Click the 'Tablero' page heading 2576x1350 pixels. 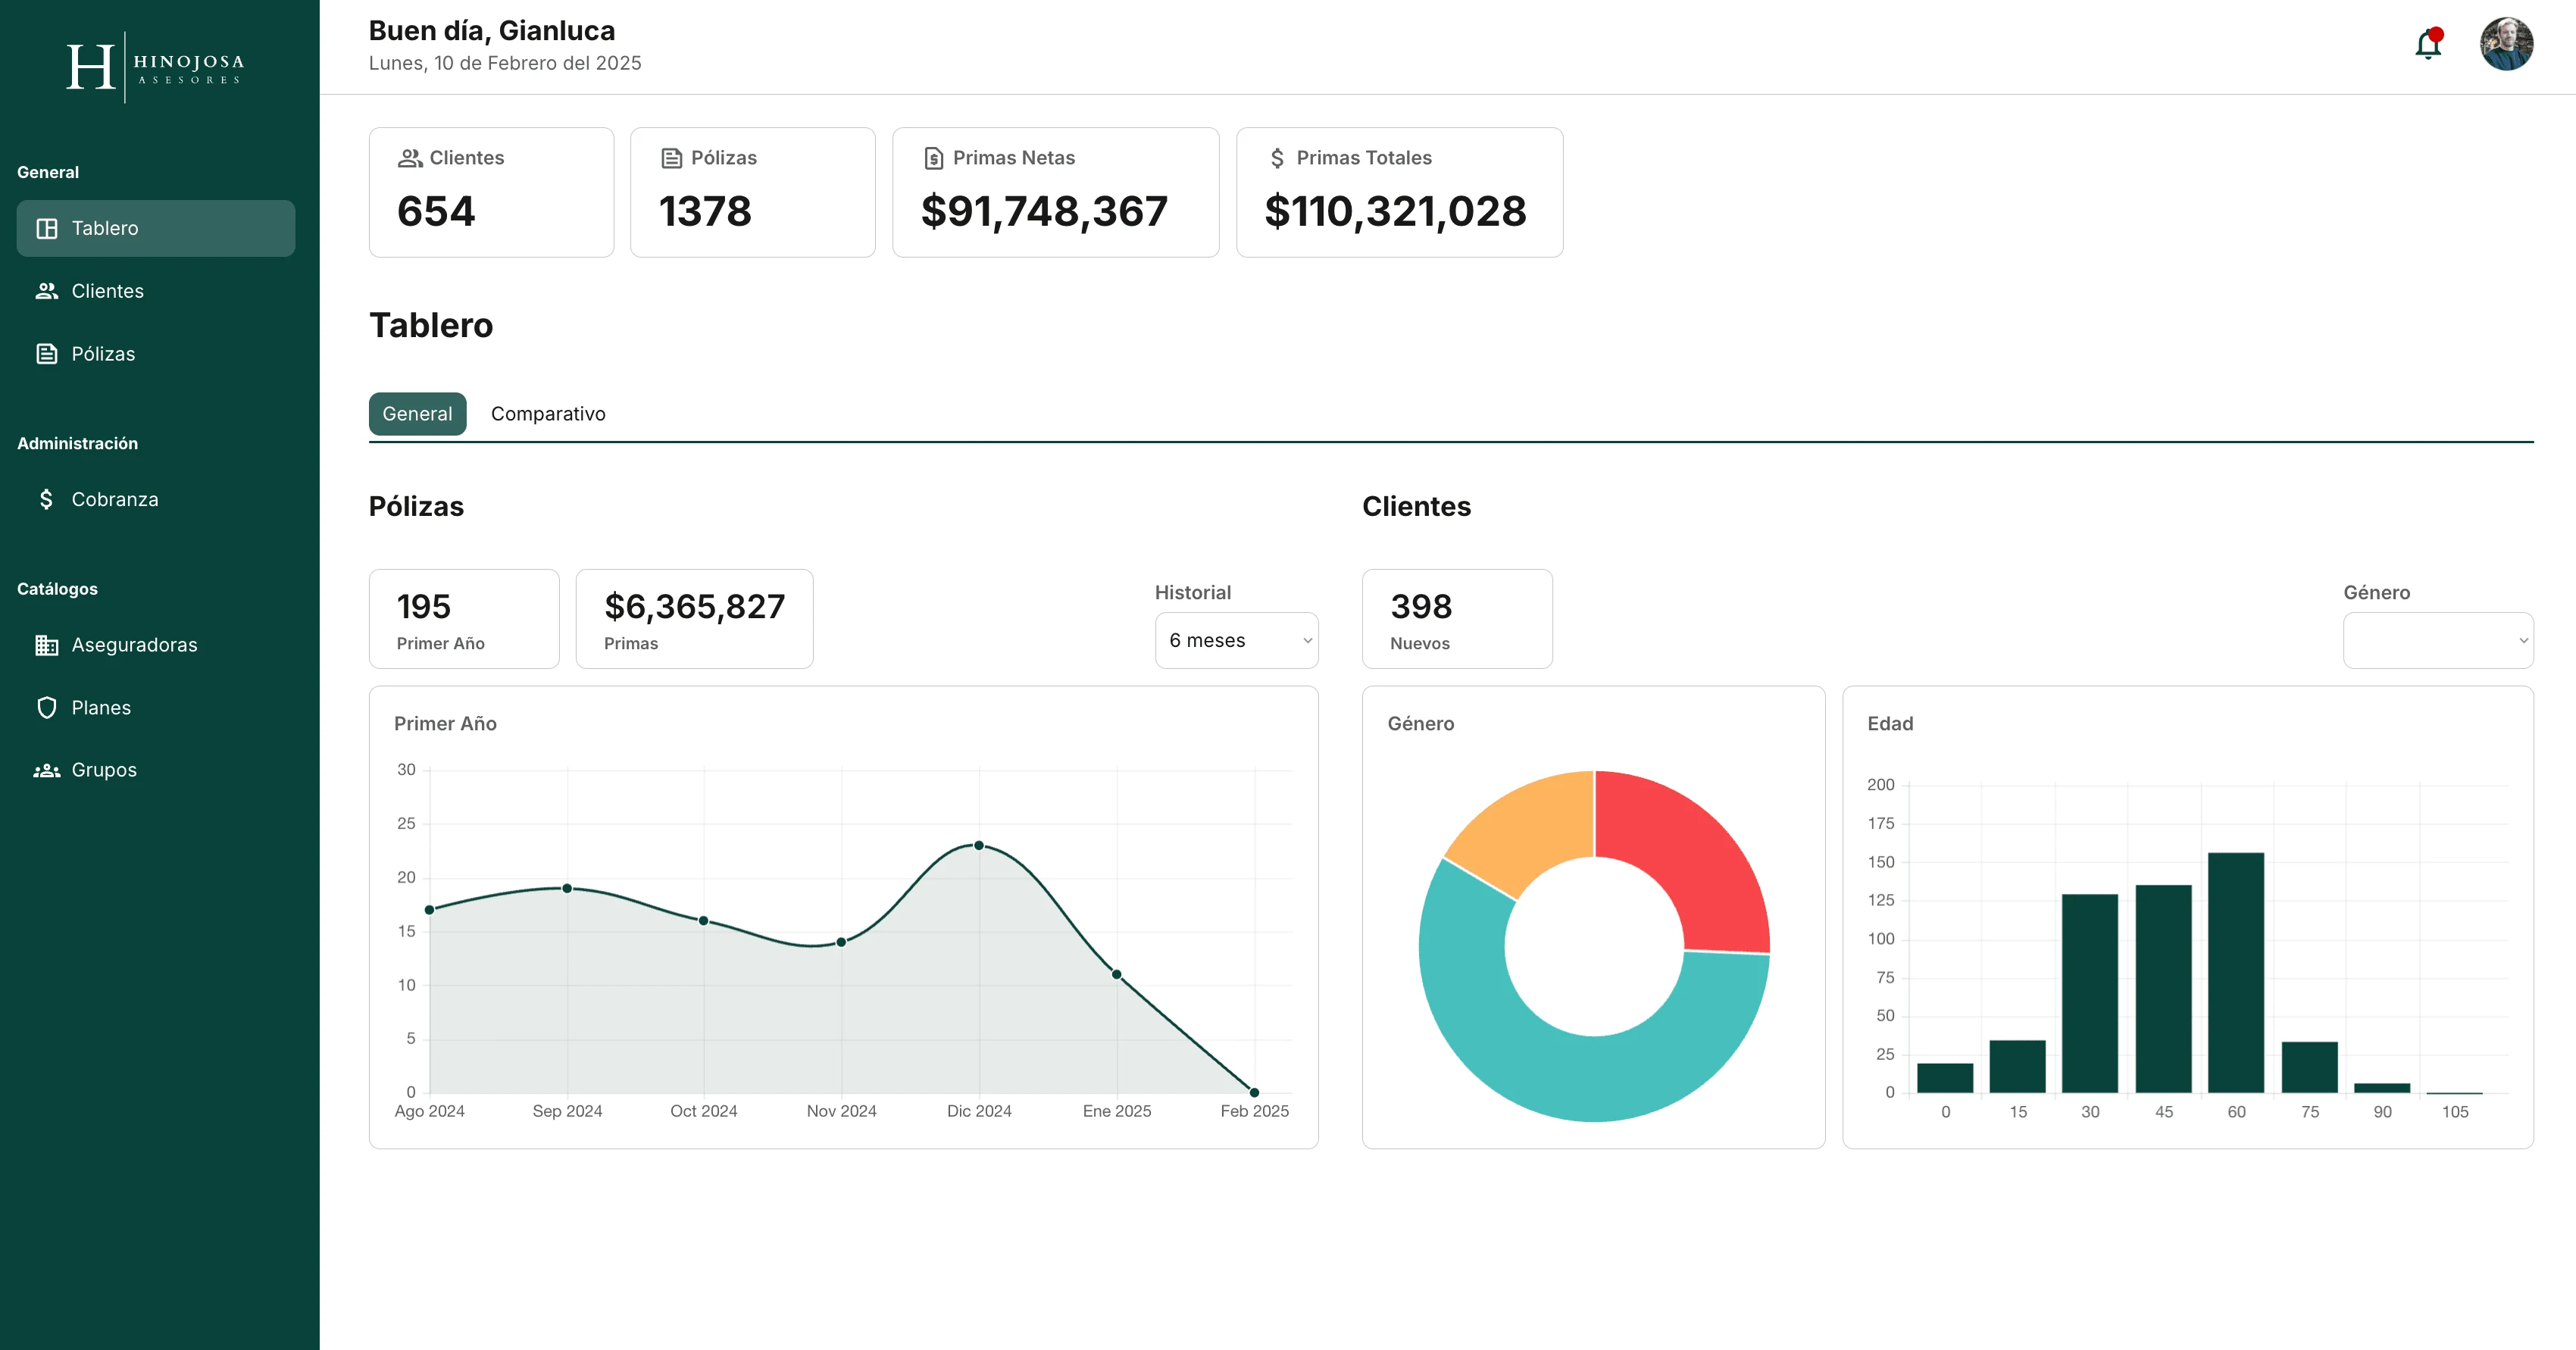pos(431,325)
